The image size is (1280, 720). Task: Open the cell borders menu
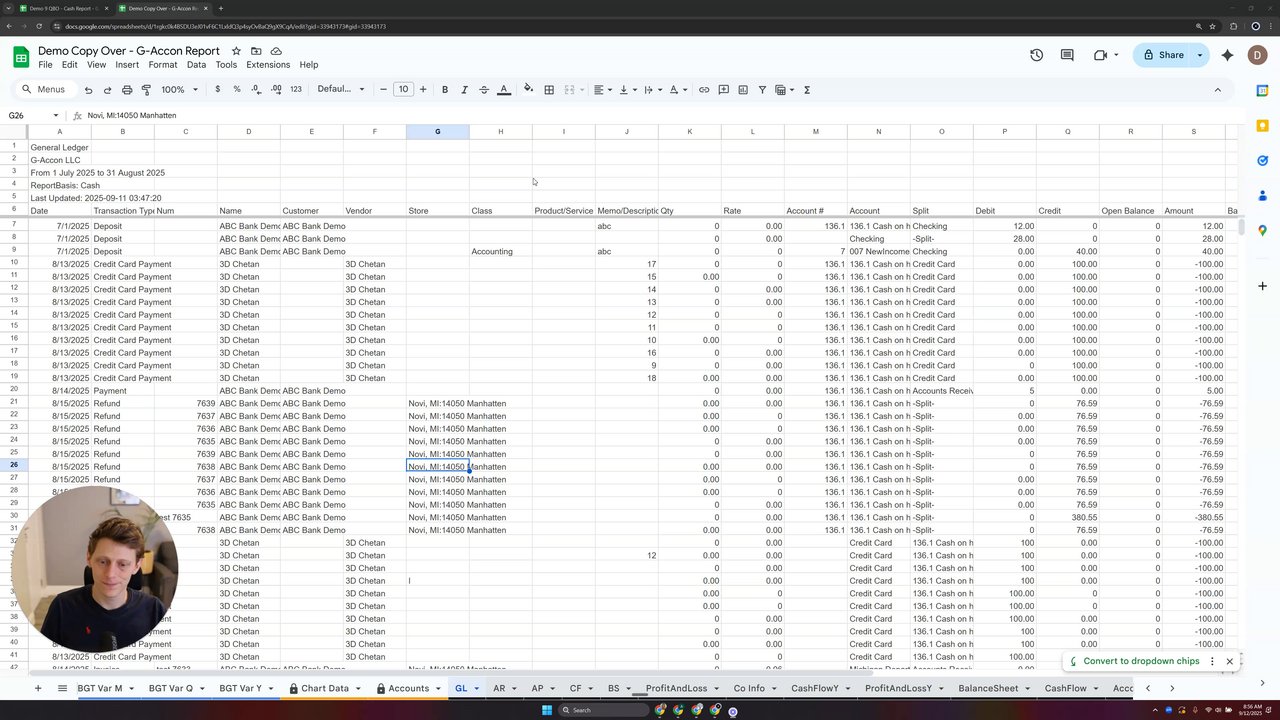549,90
